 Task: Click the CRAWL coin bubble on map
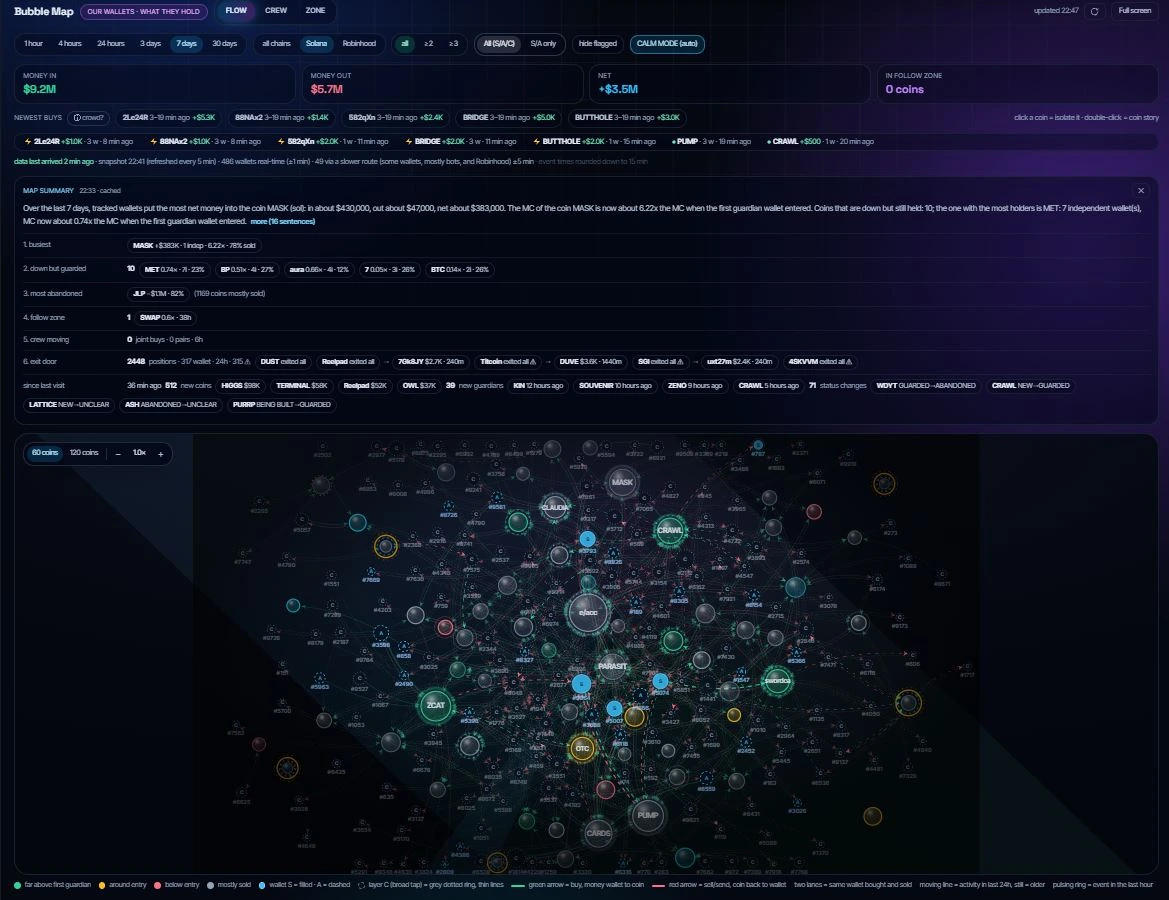coord(669,530)
